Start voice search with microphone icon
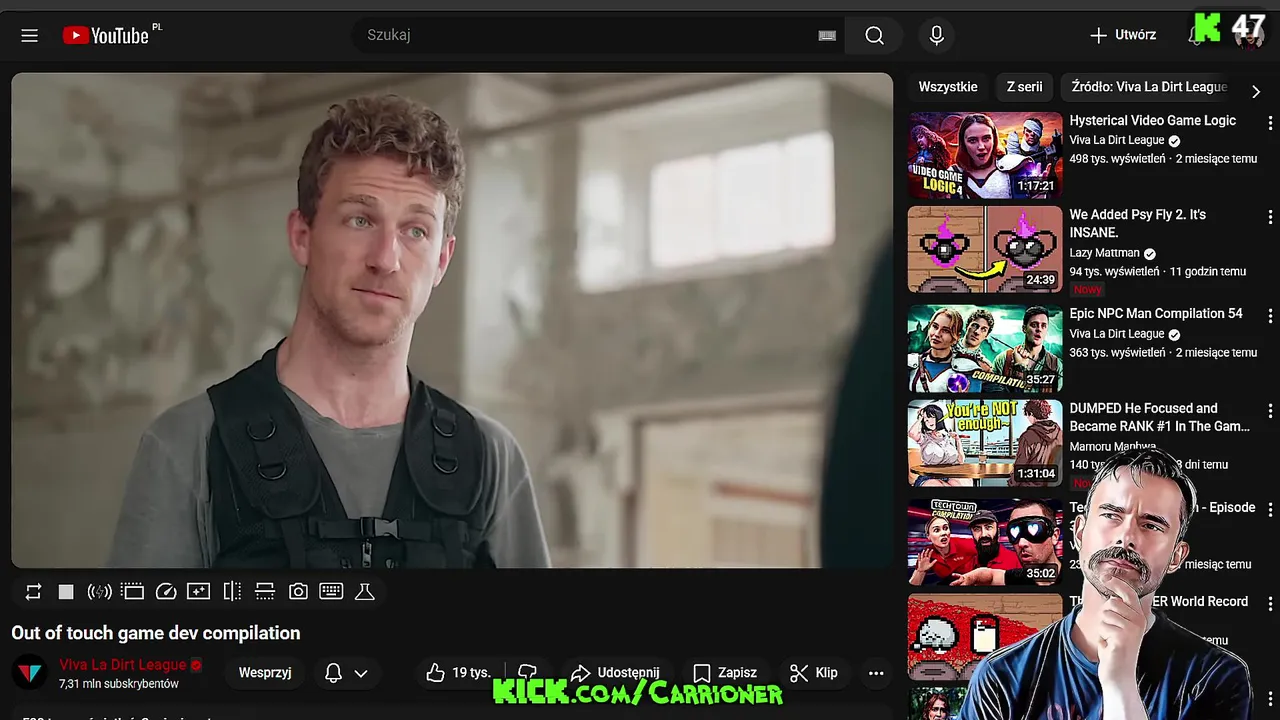The width and height of the screenshot is (1280, 720). pos(936,36)
